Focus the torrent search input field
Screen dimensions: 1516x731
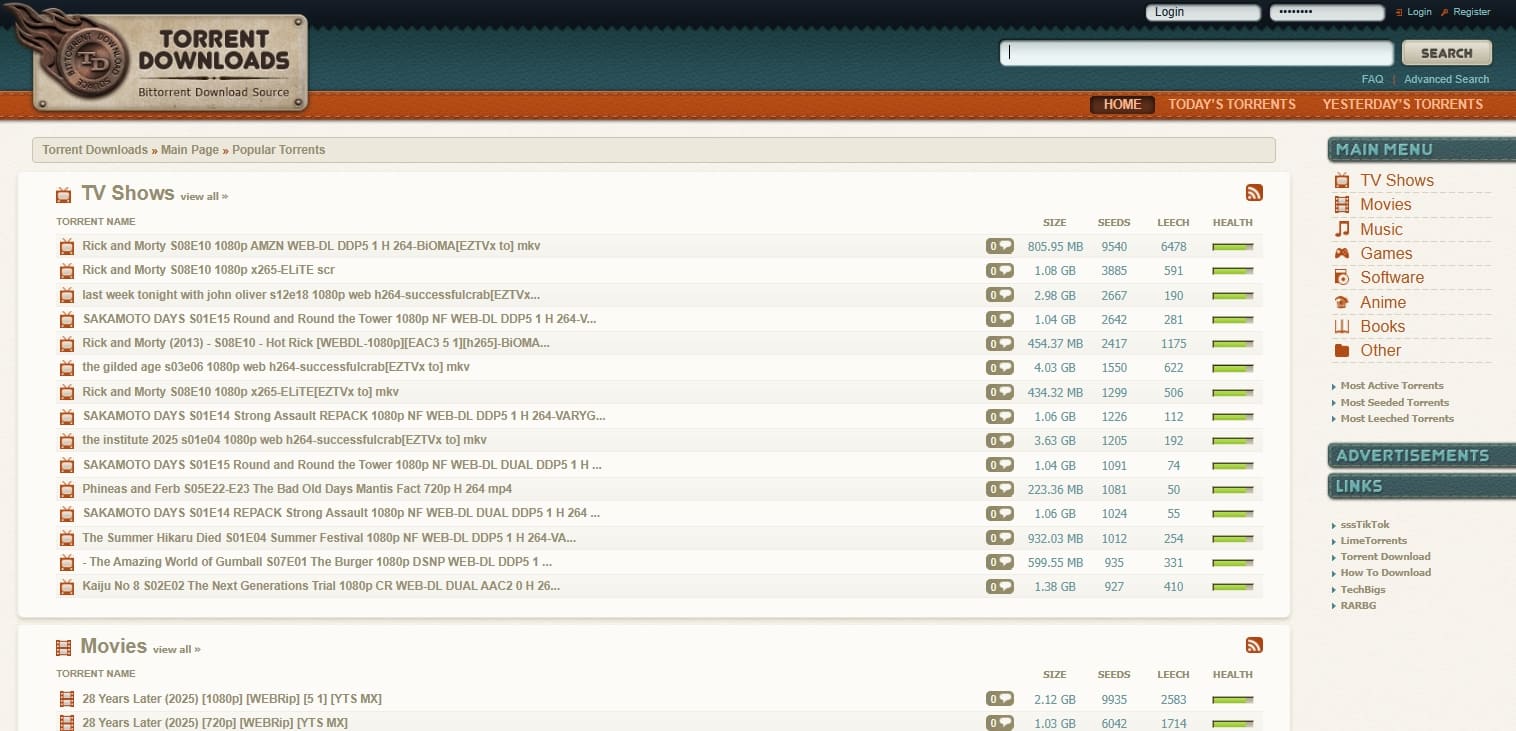1196,53
